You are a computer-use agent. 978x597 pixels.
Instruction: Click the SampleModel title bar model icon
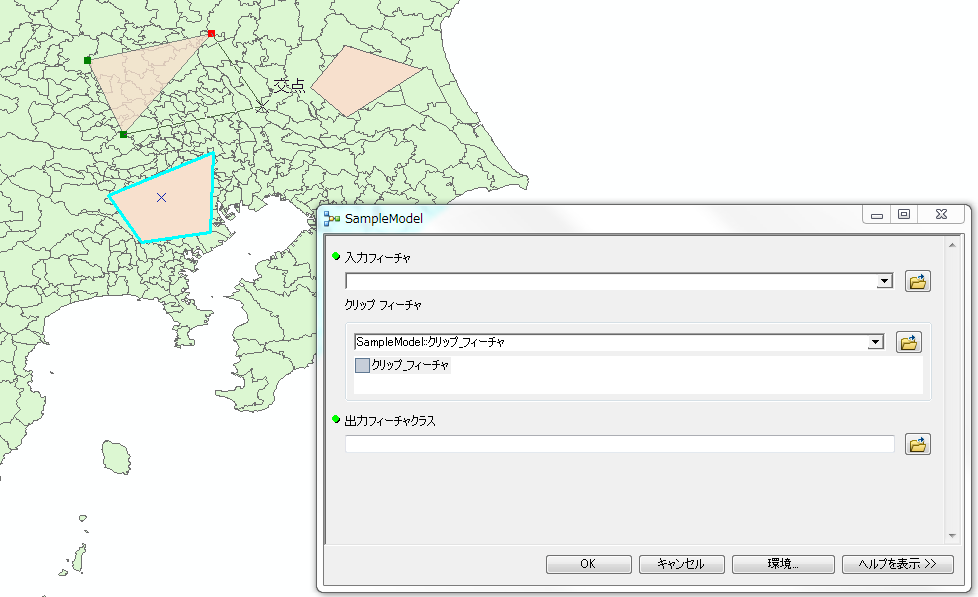(x=332, y=219)
